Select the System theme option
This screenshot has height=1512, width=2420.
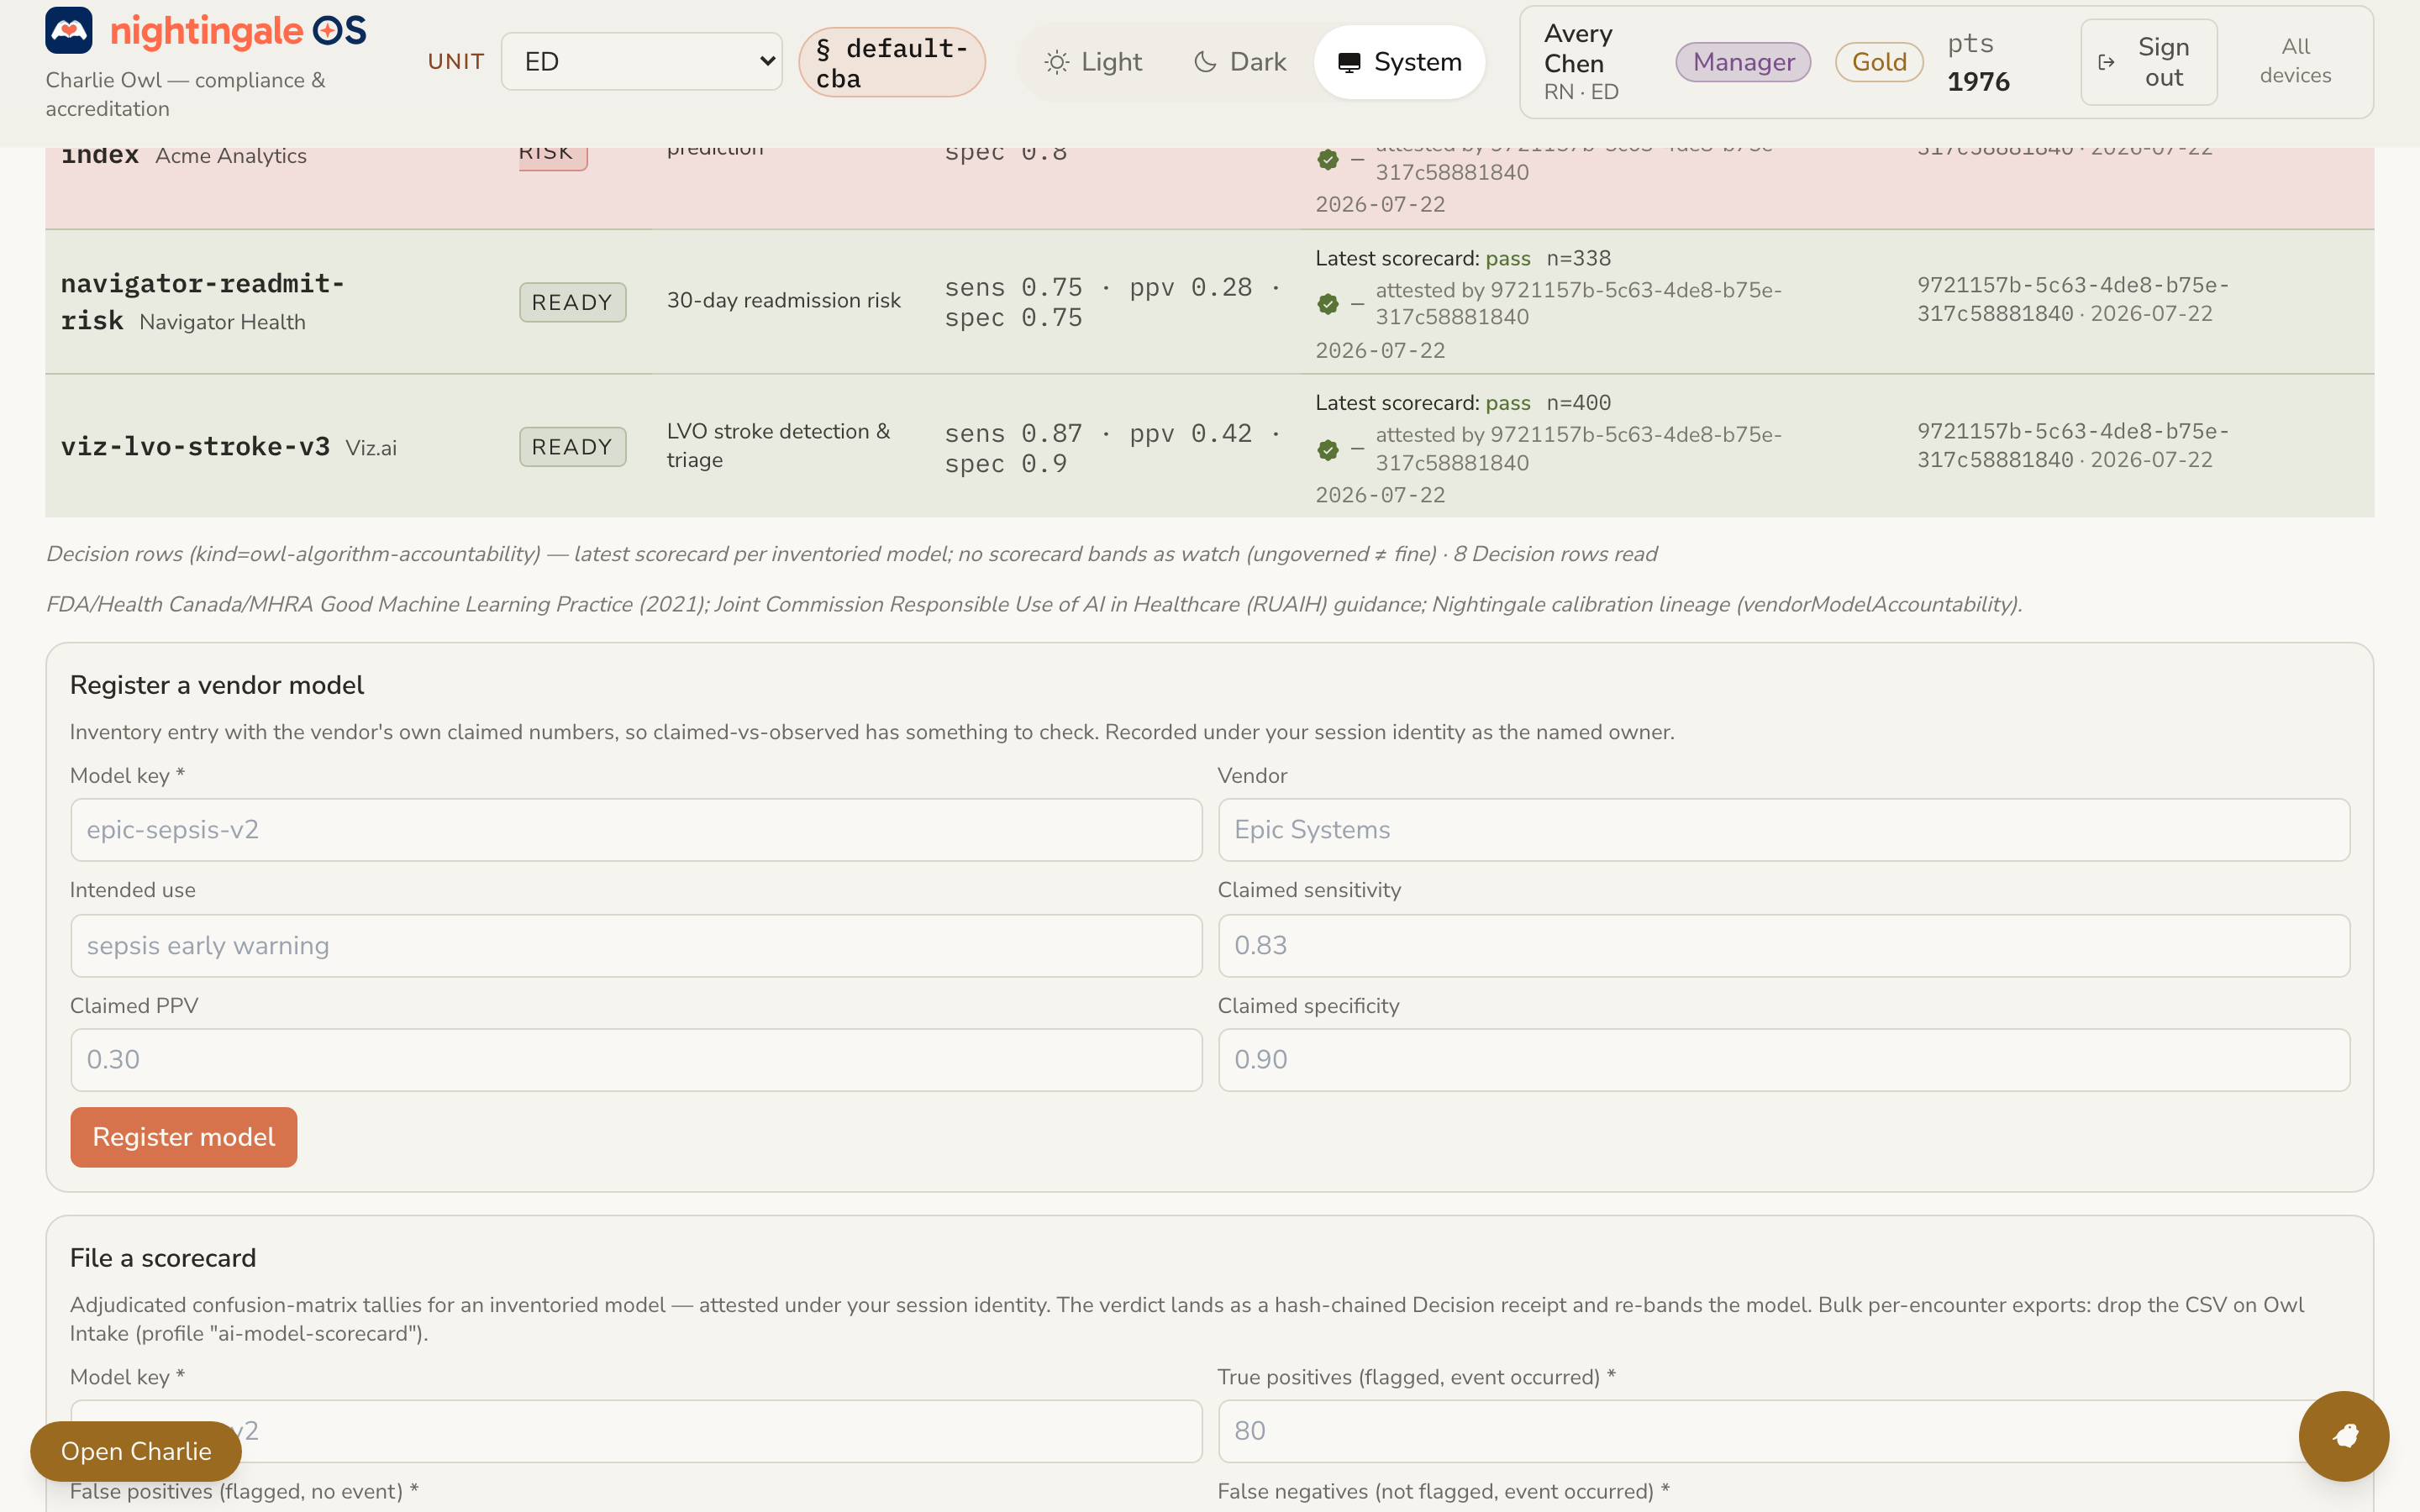coord(1399,62)
